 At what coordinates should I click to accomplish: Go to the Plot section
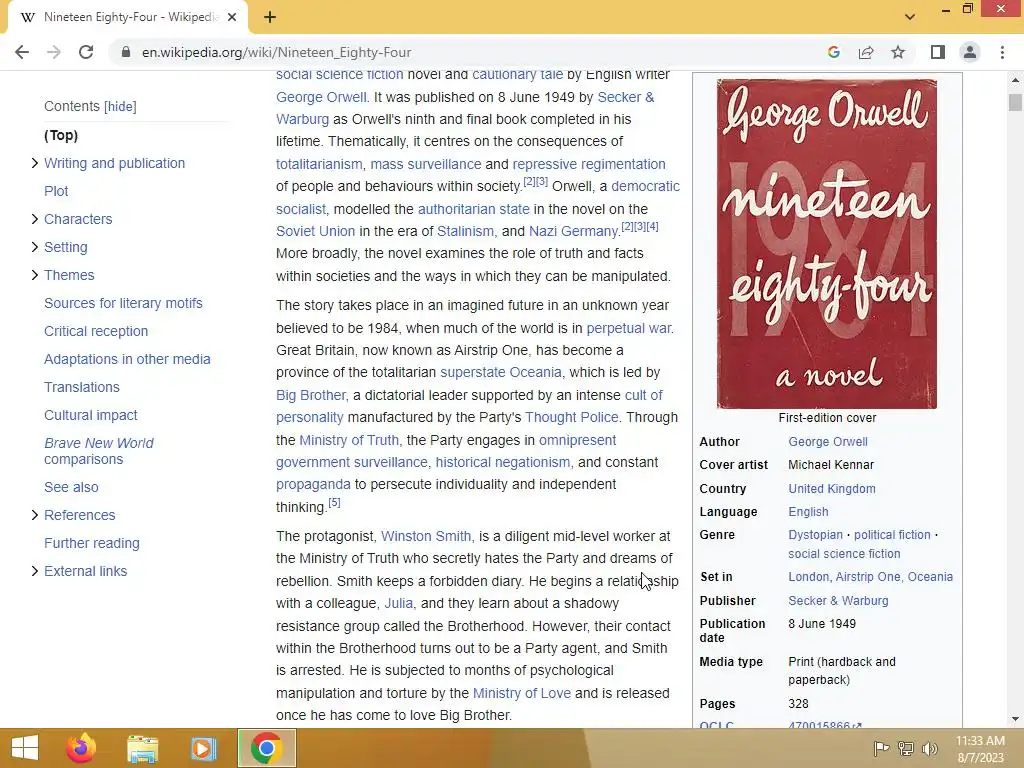56,191
